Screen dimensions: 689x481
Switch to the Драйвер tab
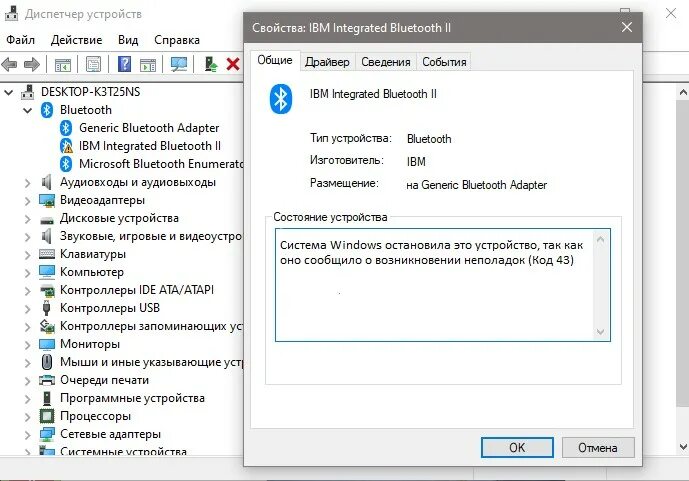tap(327, 62)
